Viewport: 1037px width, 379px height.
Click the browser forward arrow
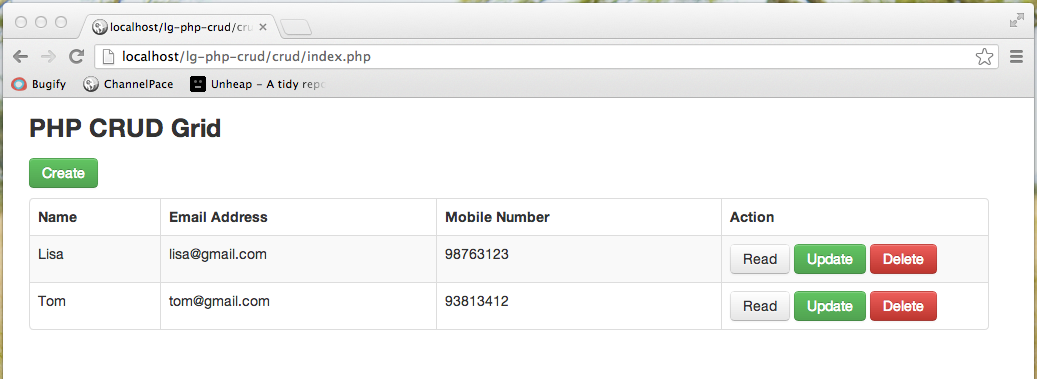pos(48,57)
